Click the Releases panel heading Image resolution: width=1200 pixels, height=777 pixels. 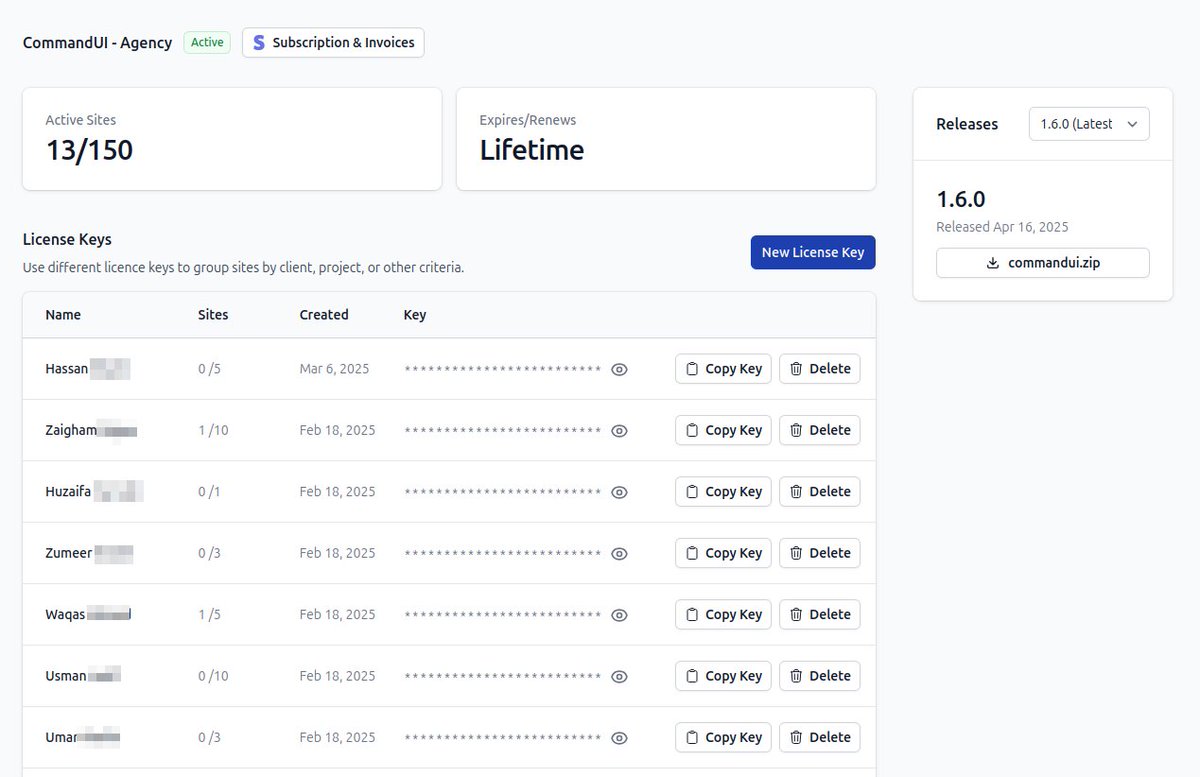[967, 124]
